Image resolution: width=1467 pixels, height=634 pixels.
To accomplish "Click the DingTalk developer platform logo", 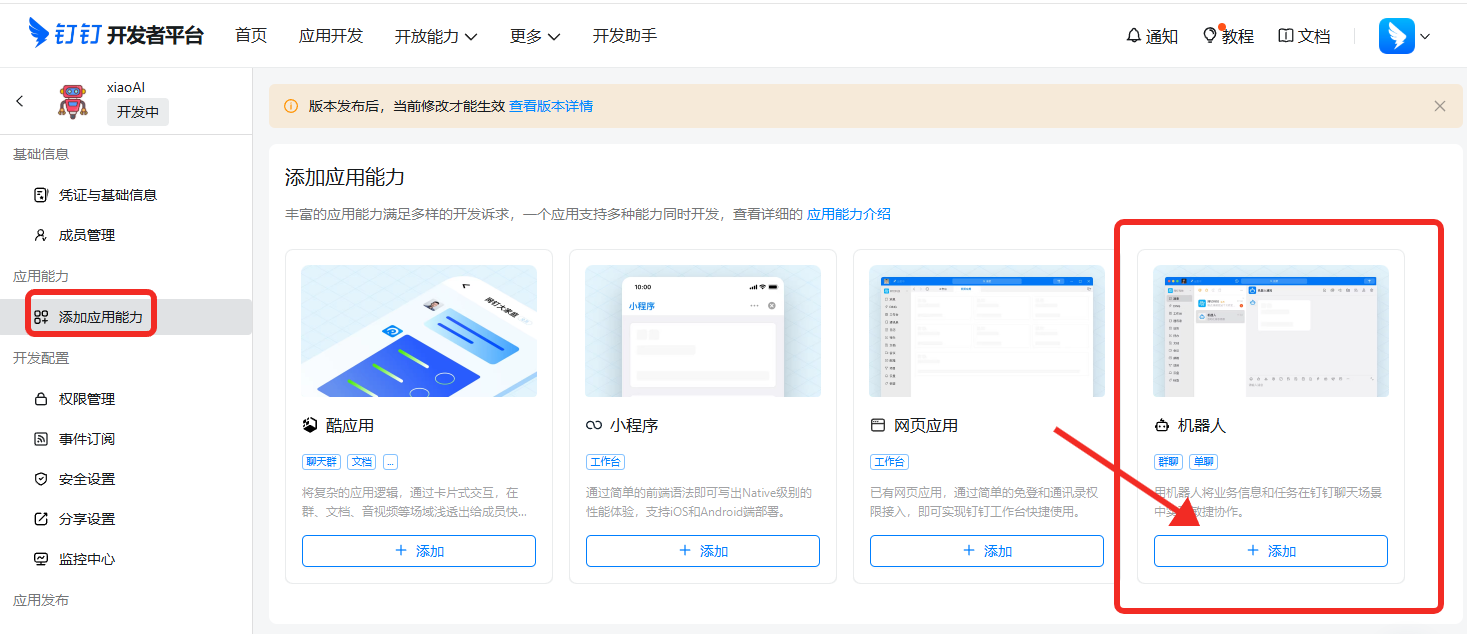I will tap(116, 35).
